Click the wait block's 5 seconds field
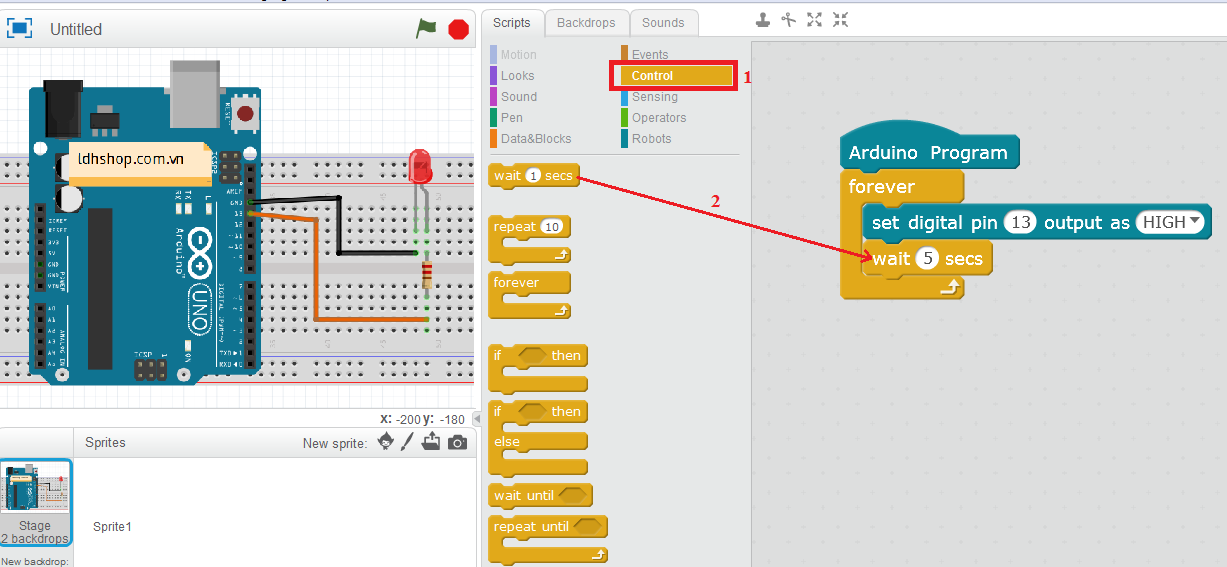1227x567 pixels. [x=927, y=259]
